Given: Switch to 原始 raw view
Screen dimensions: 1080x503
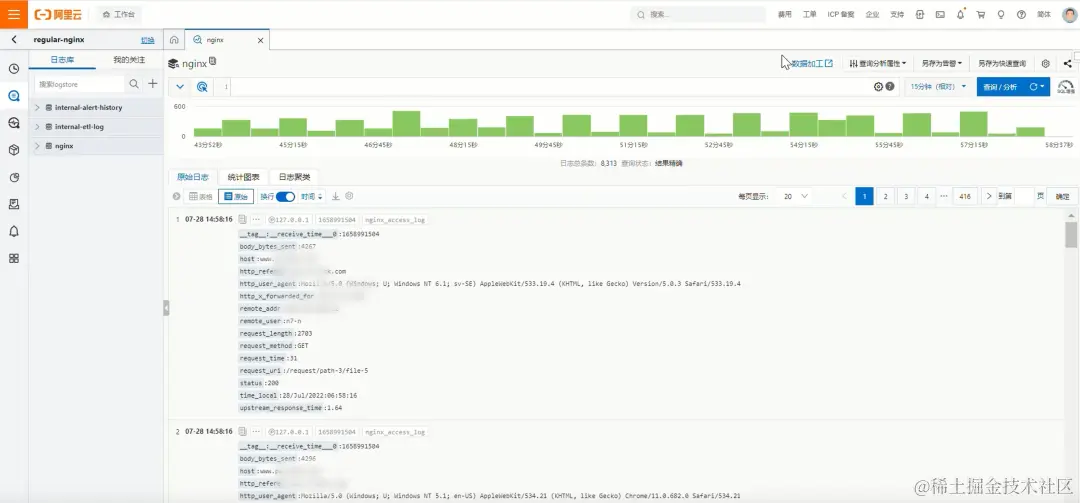Looking at the screenshot, I should [236, 196].
